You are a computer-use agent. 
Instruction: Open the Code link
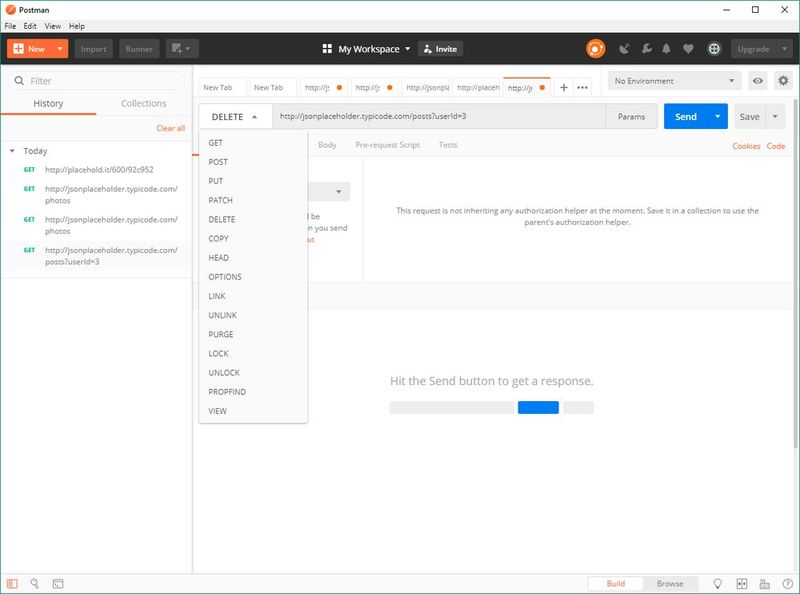(x=776, y=146)
